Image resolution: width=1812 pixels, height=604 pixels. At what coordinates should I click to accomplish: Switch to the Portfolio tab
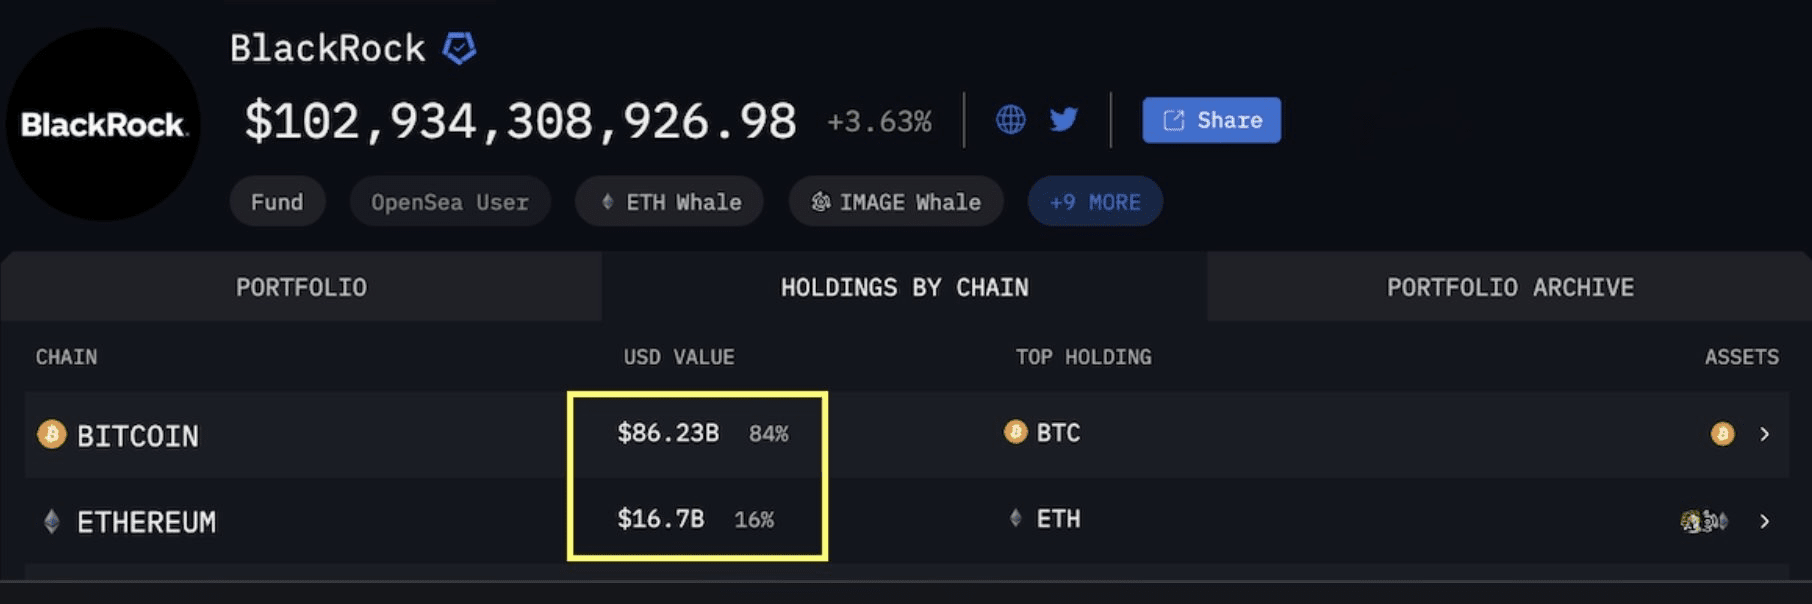pyautogui.click(x=301, y=287)
